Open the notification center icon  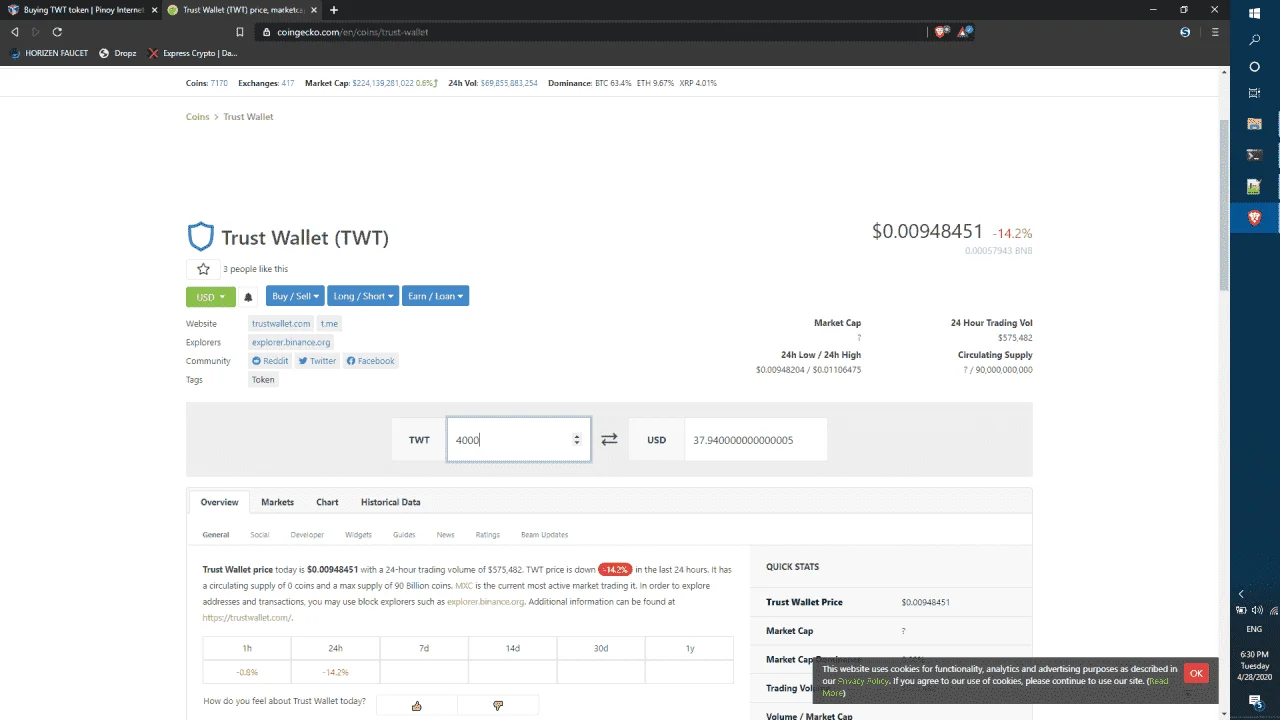1255,702
